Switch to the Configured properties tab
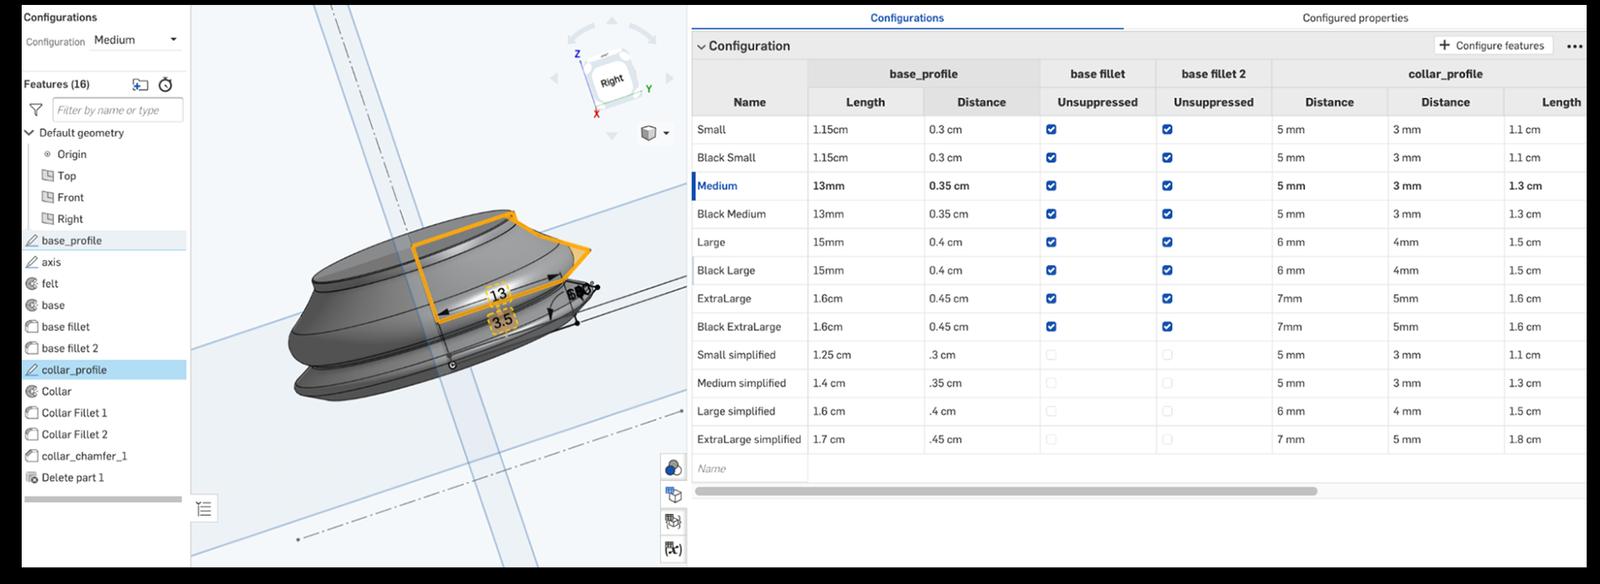Image resolution: width=1600 pixels, height=584 pixels. click(1355, 18)
